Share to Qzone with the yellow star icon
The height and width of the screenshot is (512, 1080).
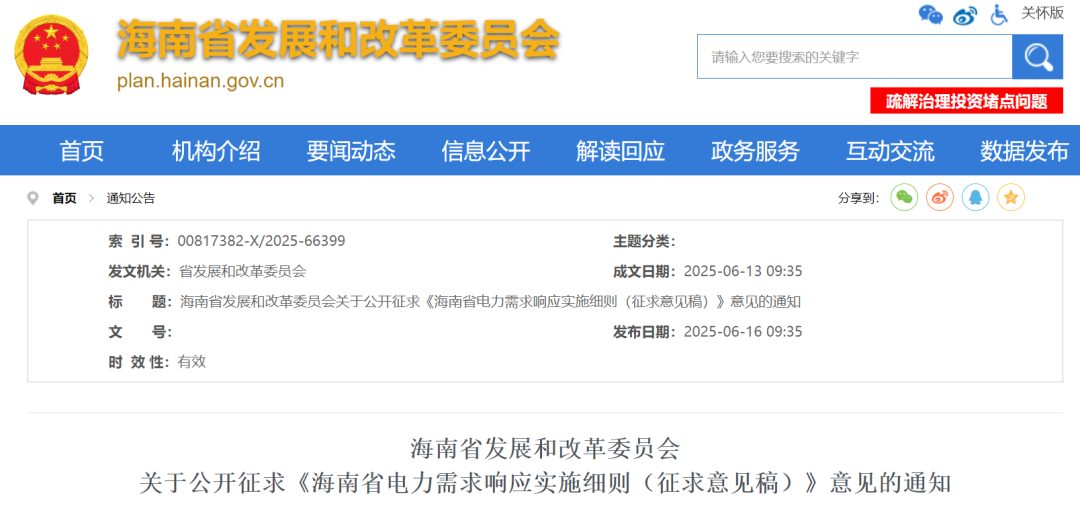click(1010, 198)
